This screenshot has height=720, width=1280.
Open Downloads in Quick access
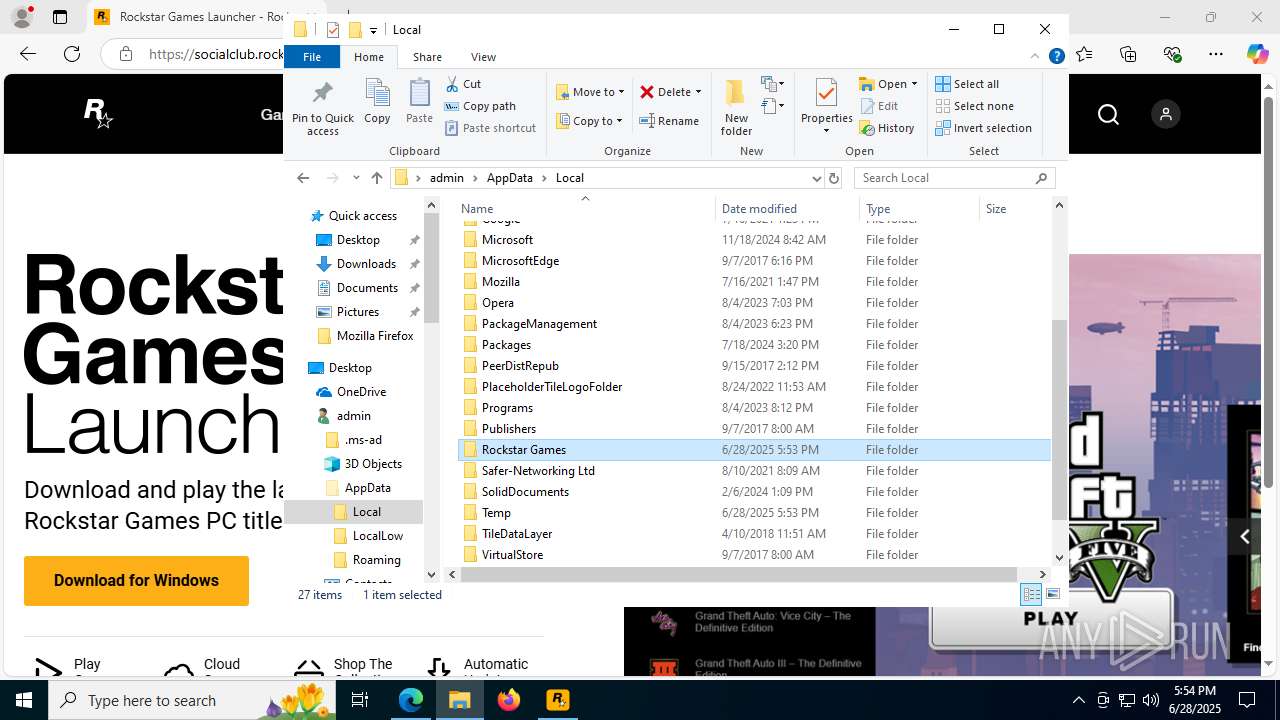366,264
